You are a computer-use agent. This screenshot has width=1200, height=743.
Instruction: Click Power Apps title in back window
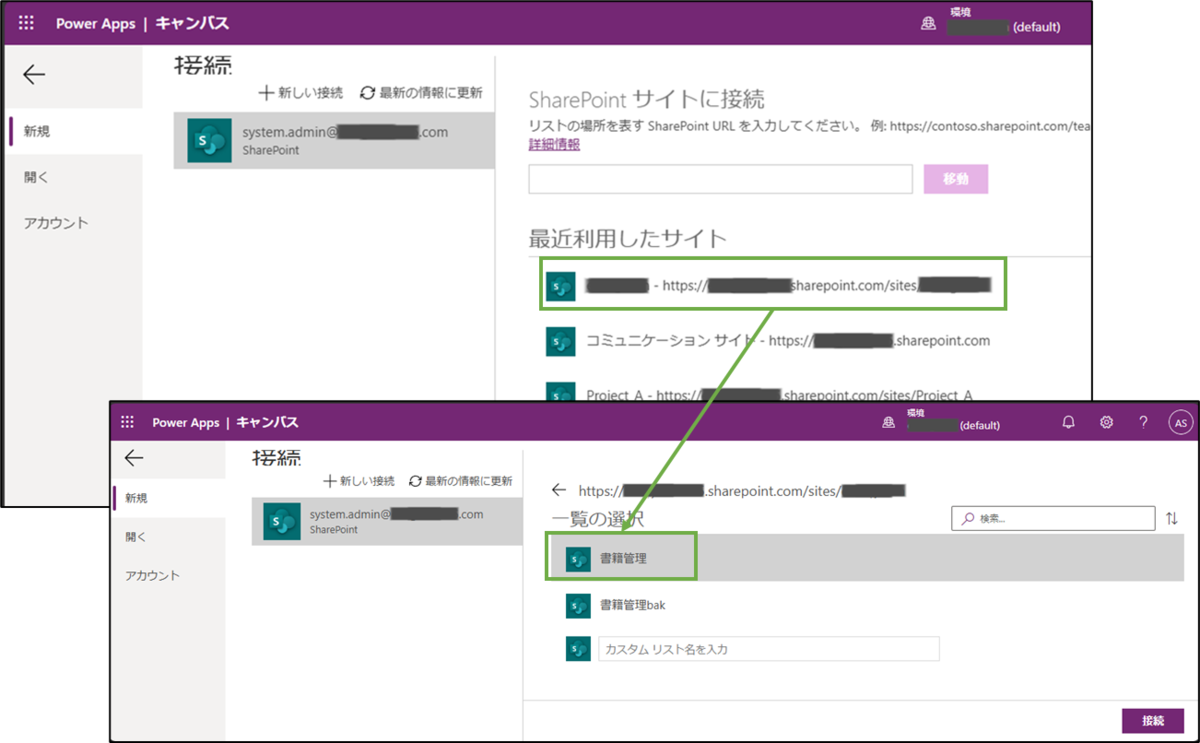click(x=96, y=24)
